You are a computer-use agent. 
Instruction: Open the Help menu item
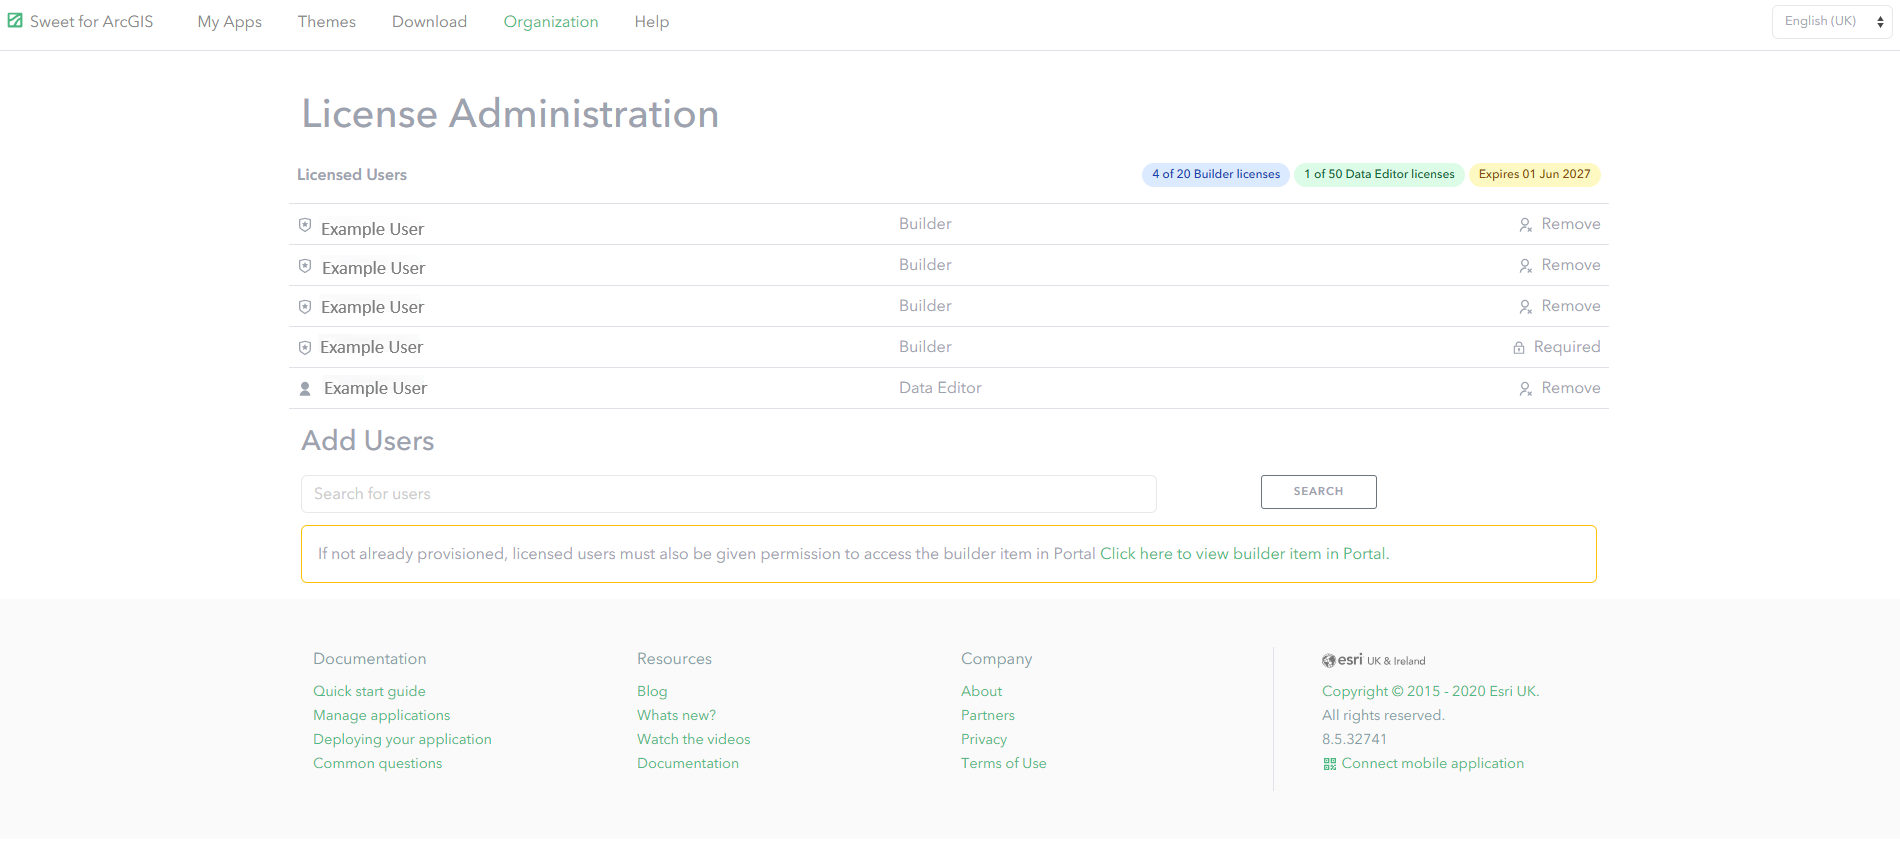click(651, 22)
